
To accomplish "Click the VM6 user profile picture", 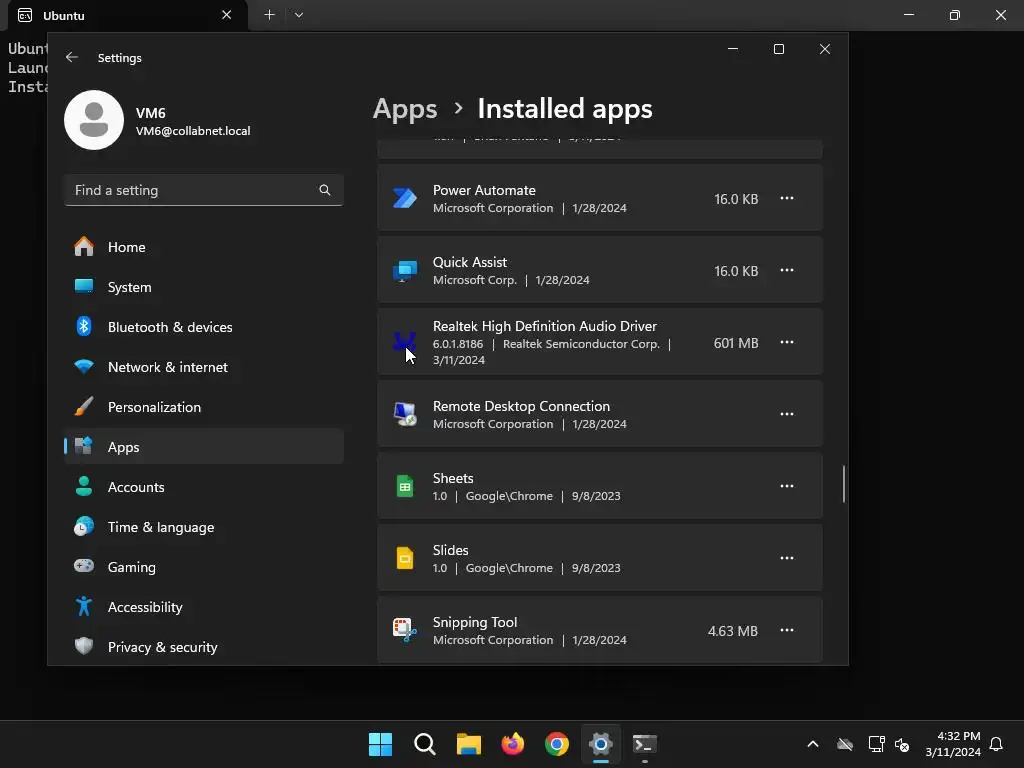I will tap(94, 120).
